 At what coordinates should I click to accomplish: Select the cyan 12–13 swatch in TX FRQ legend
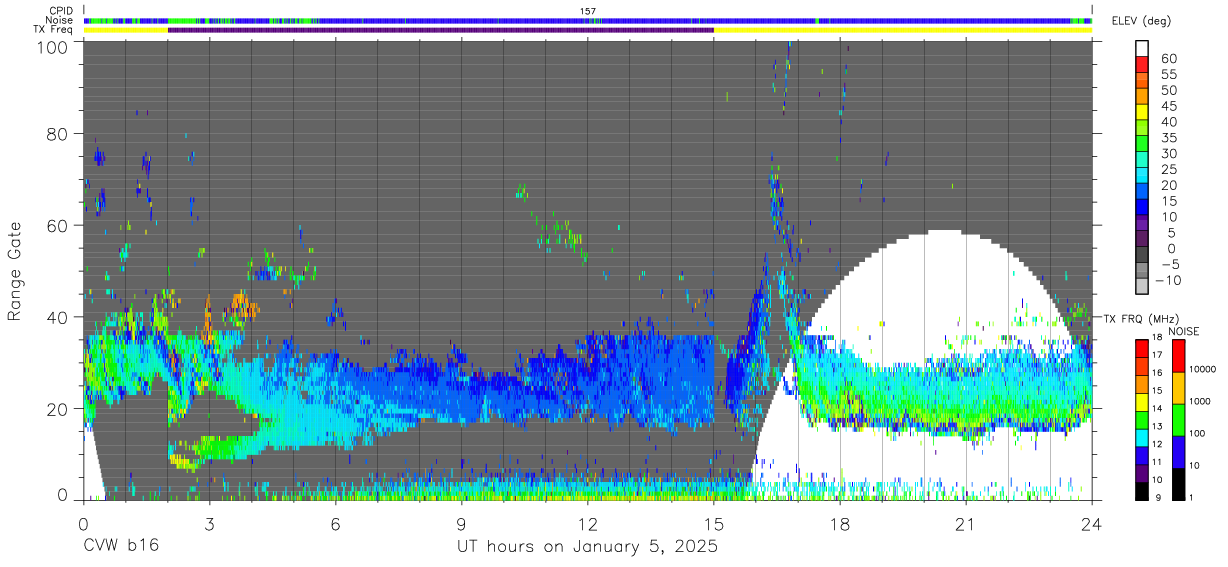tap(1141, 437)
